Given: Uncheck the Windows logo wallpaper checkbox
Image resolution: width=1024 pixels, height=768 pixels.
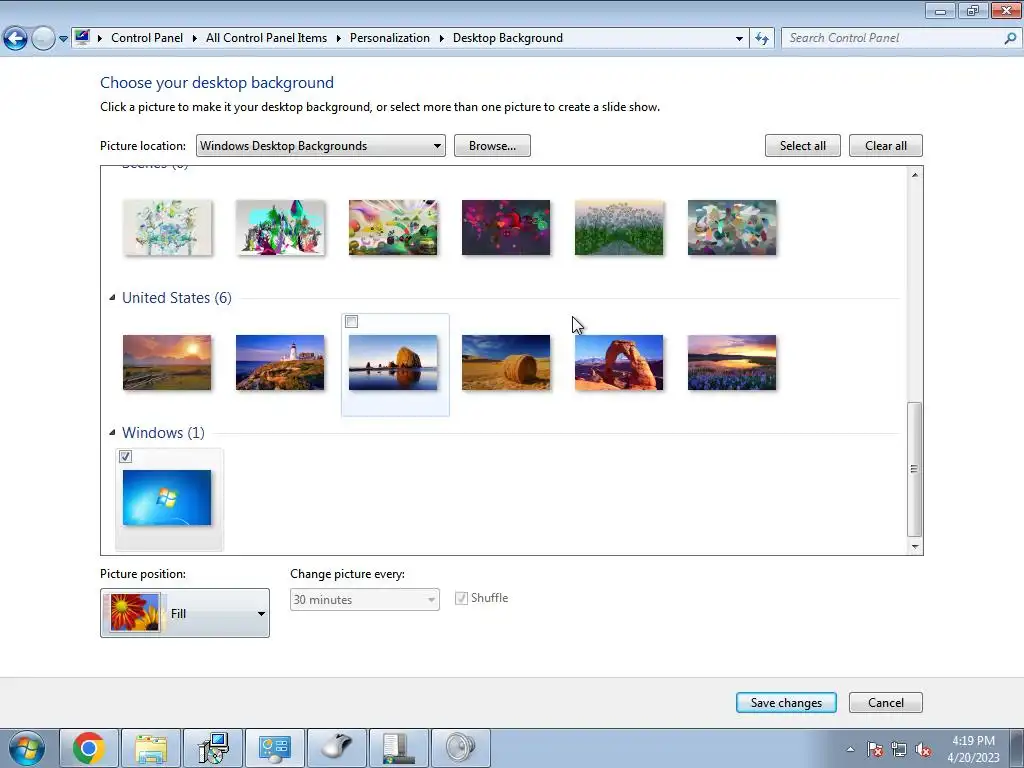Looking at the screenshot, I should tap(125, 456).
